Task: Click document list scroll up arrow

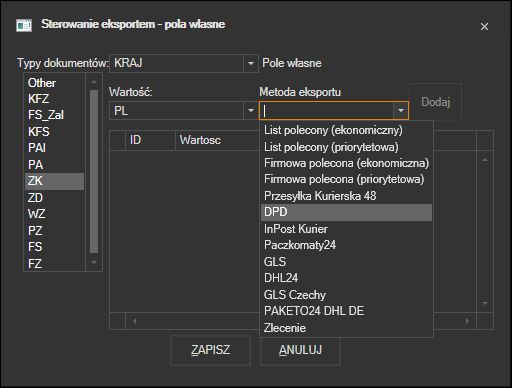Action: 94,81
